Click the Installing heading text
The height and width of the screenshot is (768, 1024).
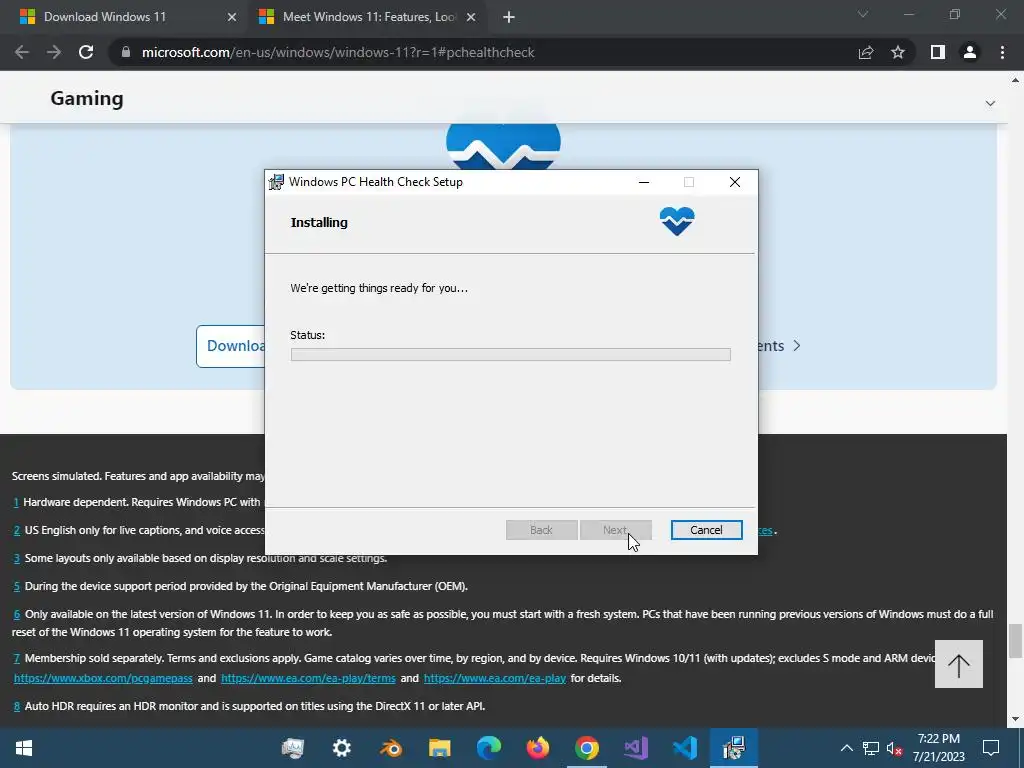[x=319, y=223]
